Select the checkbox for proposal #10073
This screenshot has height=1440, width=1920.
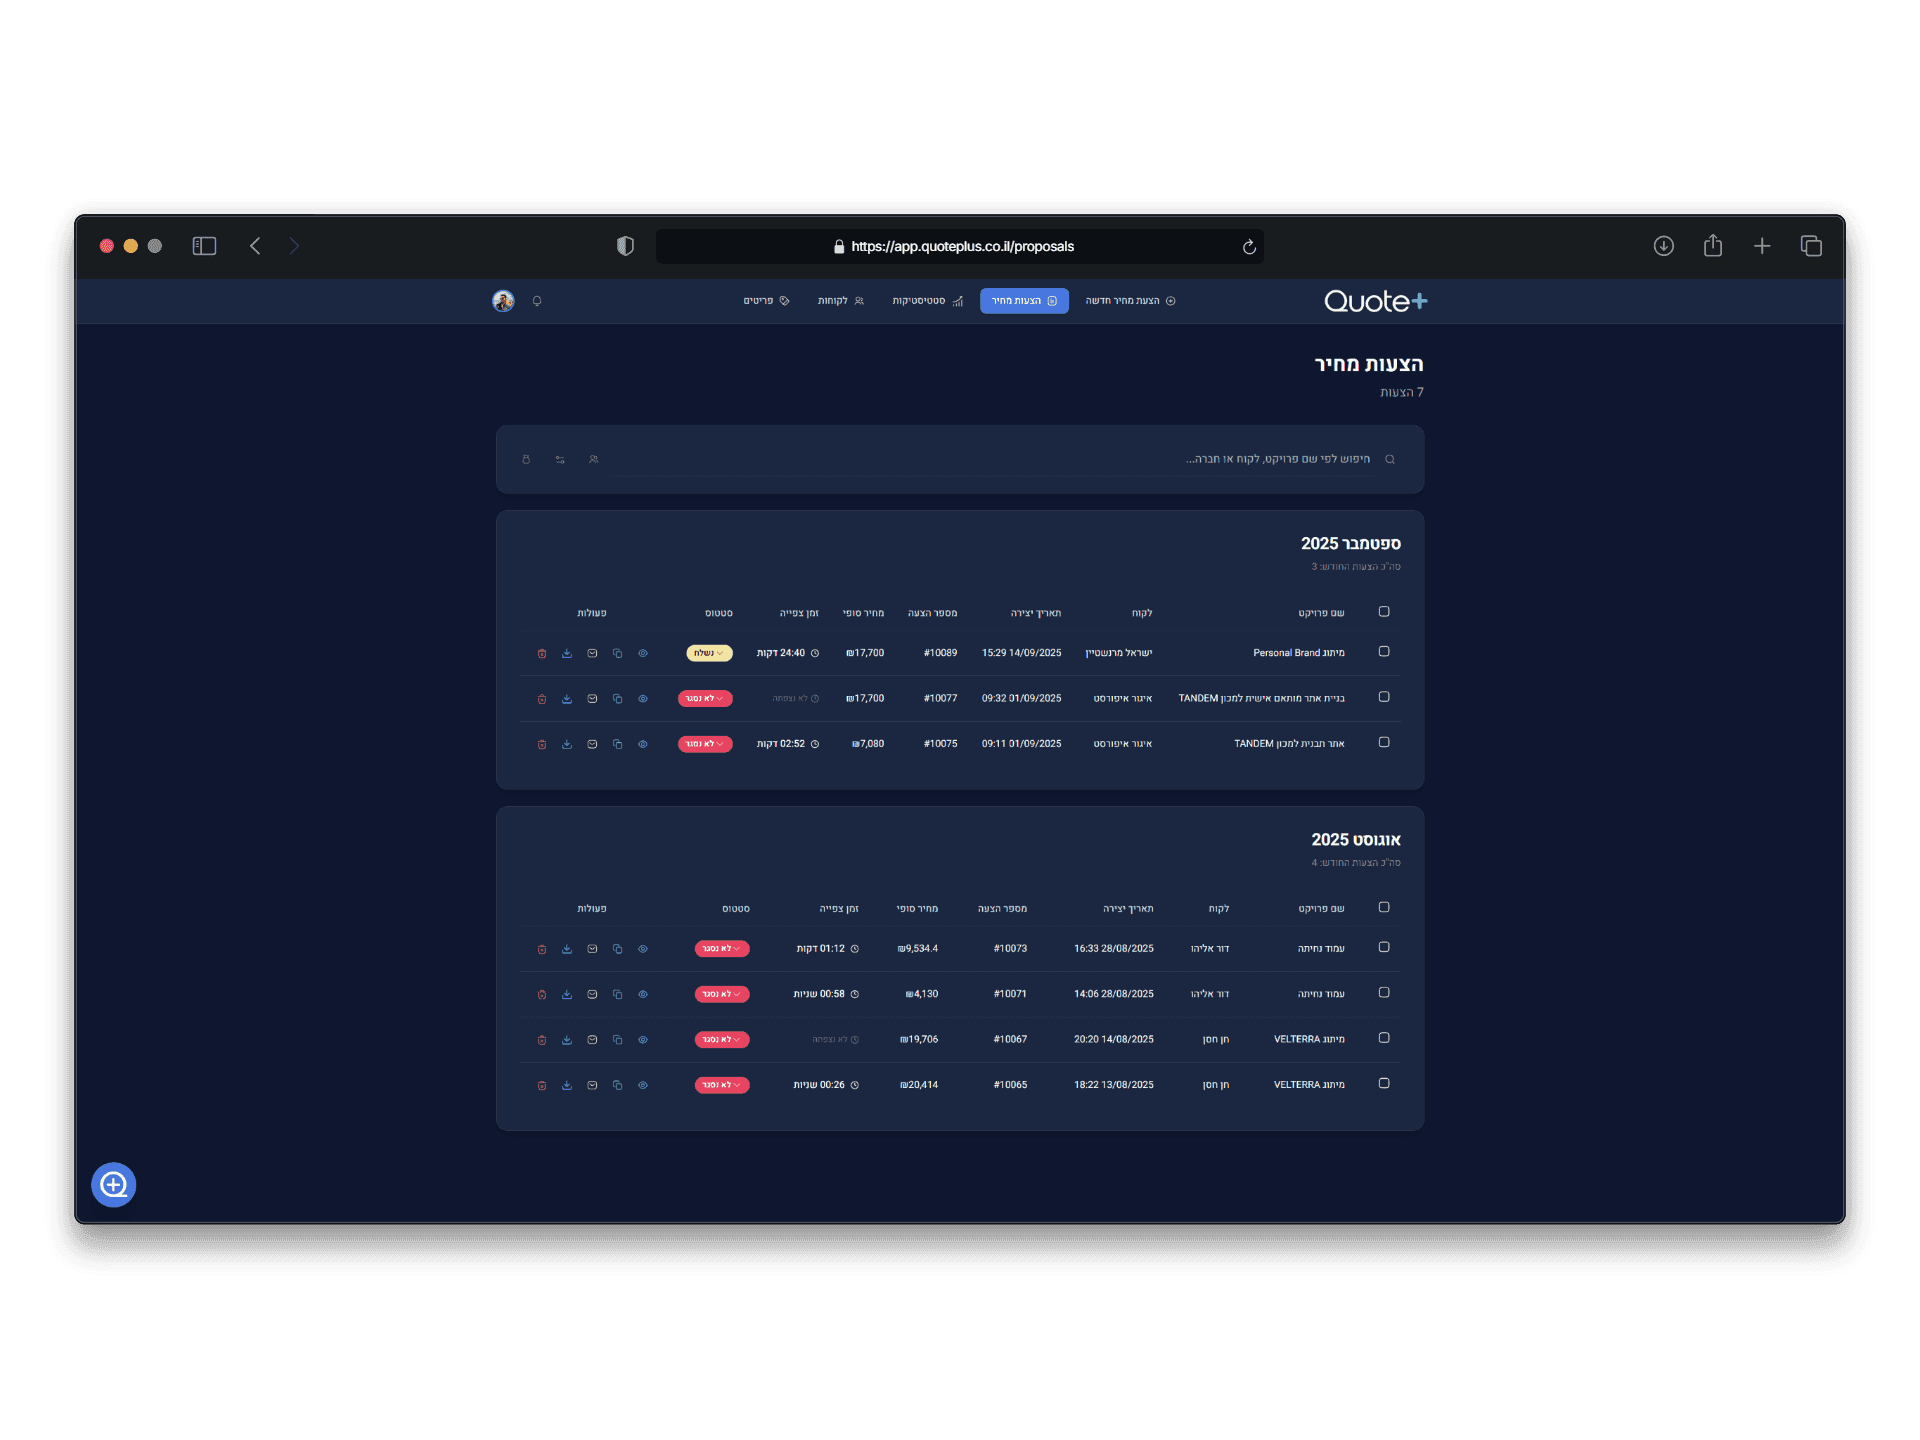click(1384, 948)
